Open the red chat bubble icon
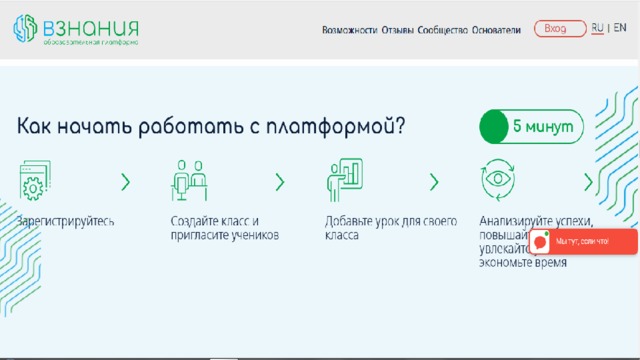 pos(540,242)
